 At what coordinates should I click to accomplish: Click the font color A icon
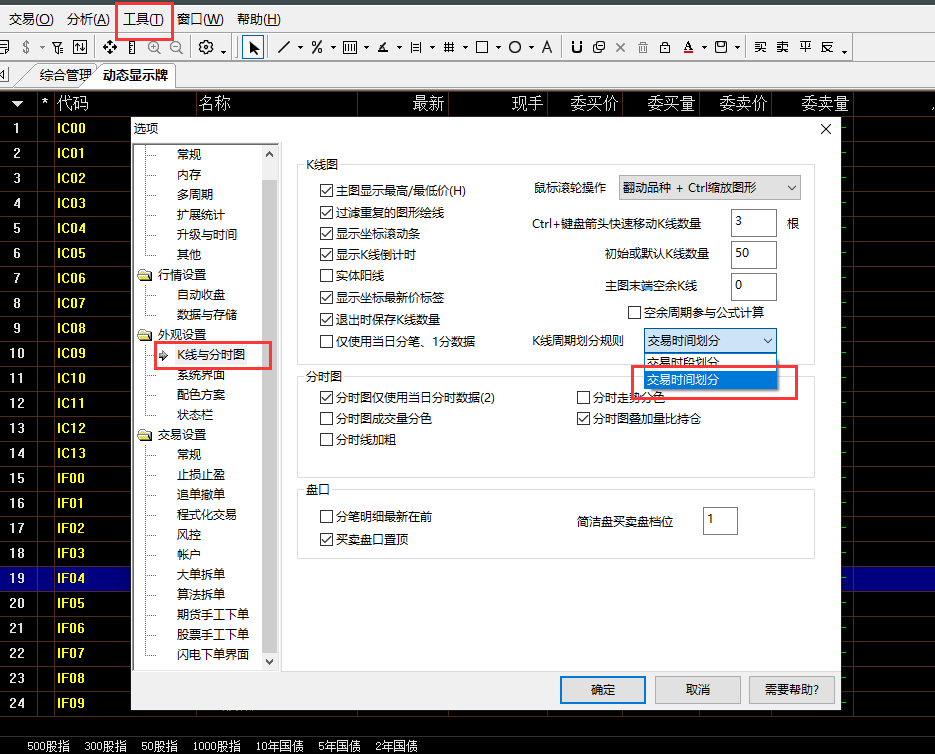(x=688, y=48)
